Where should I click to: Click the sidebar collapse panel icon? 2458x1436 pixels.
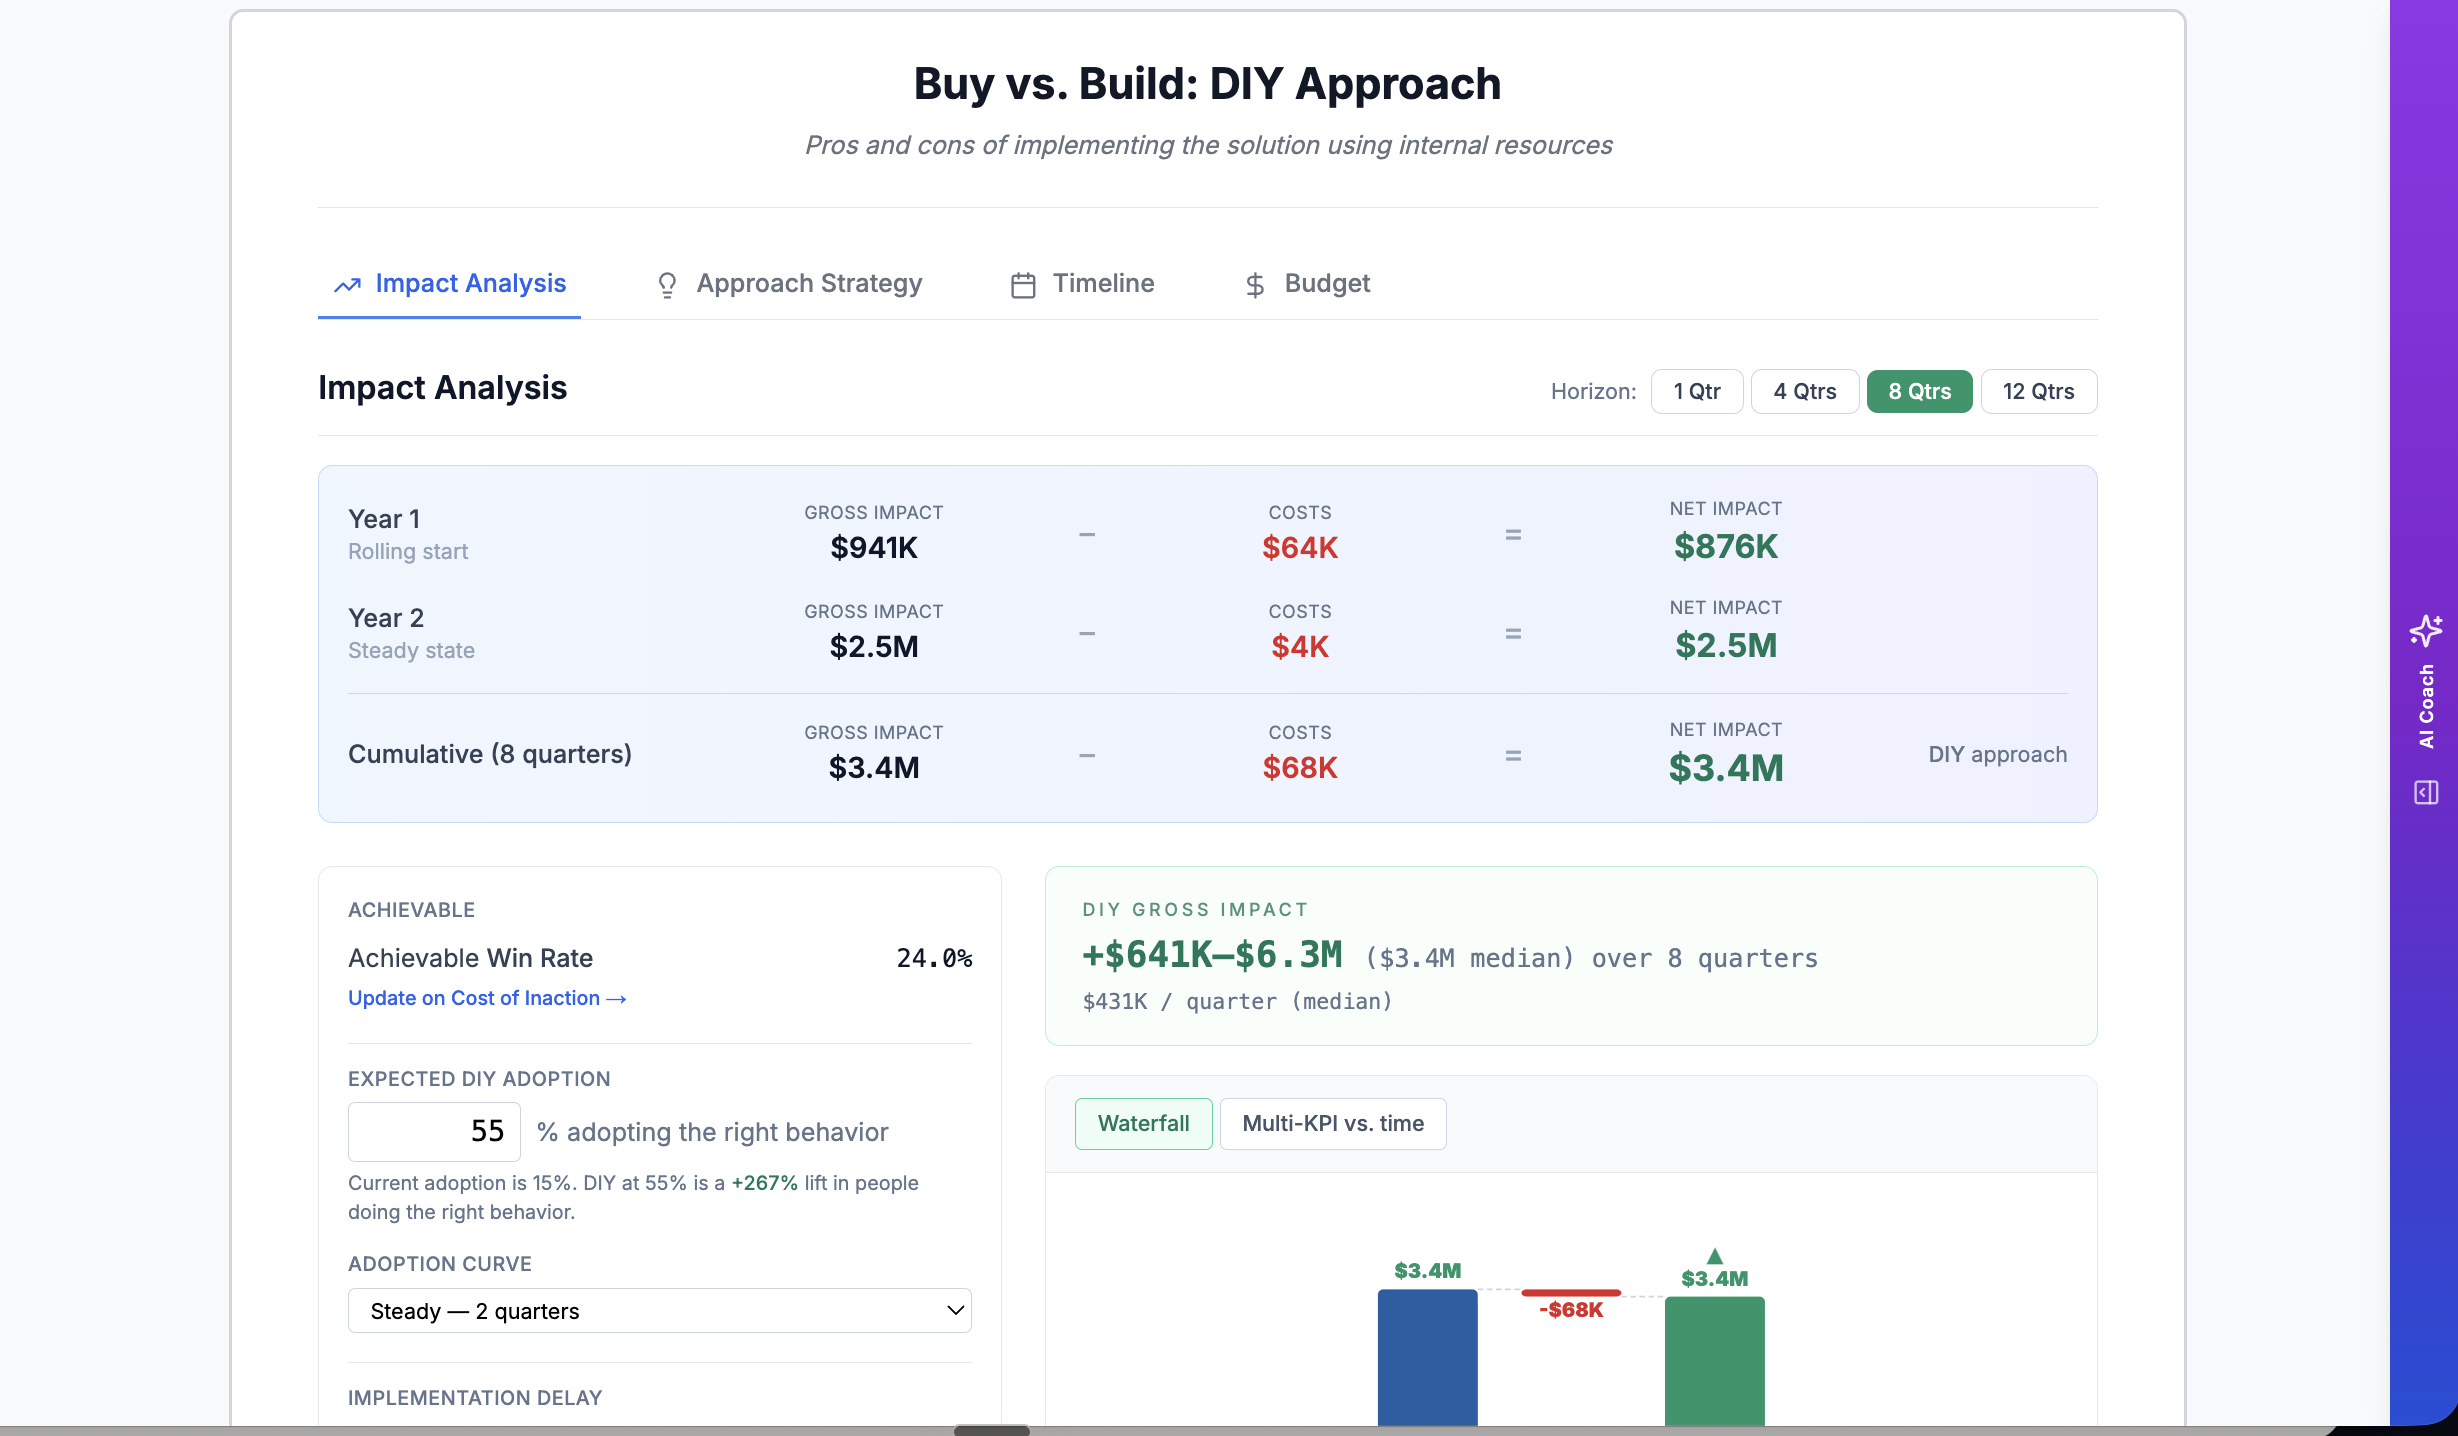pyautogui.click(x=2426, y=793)
